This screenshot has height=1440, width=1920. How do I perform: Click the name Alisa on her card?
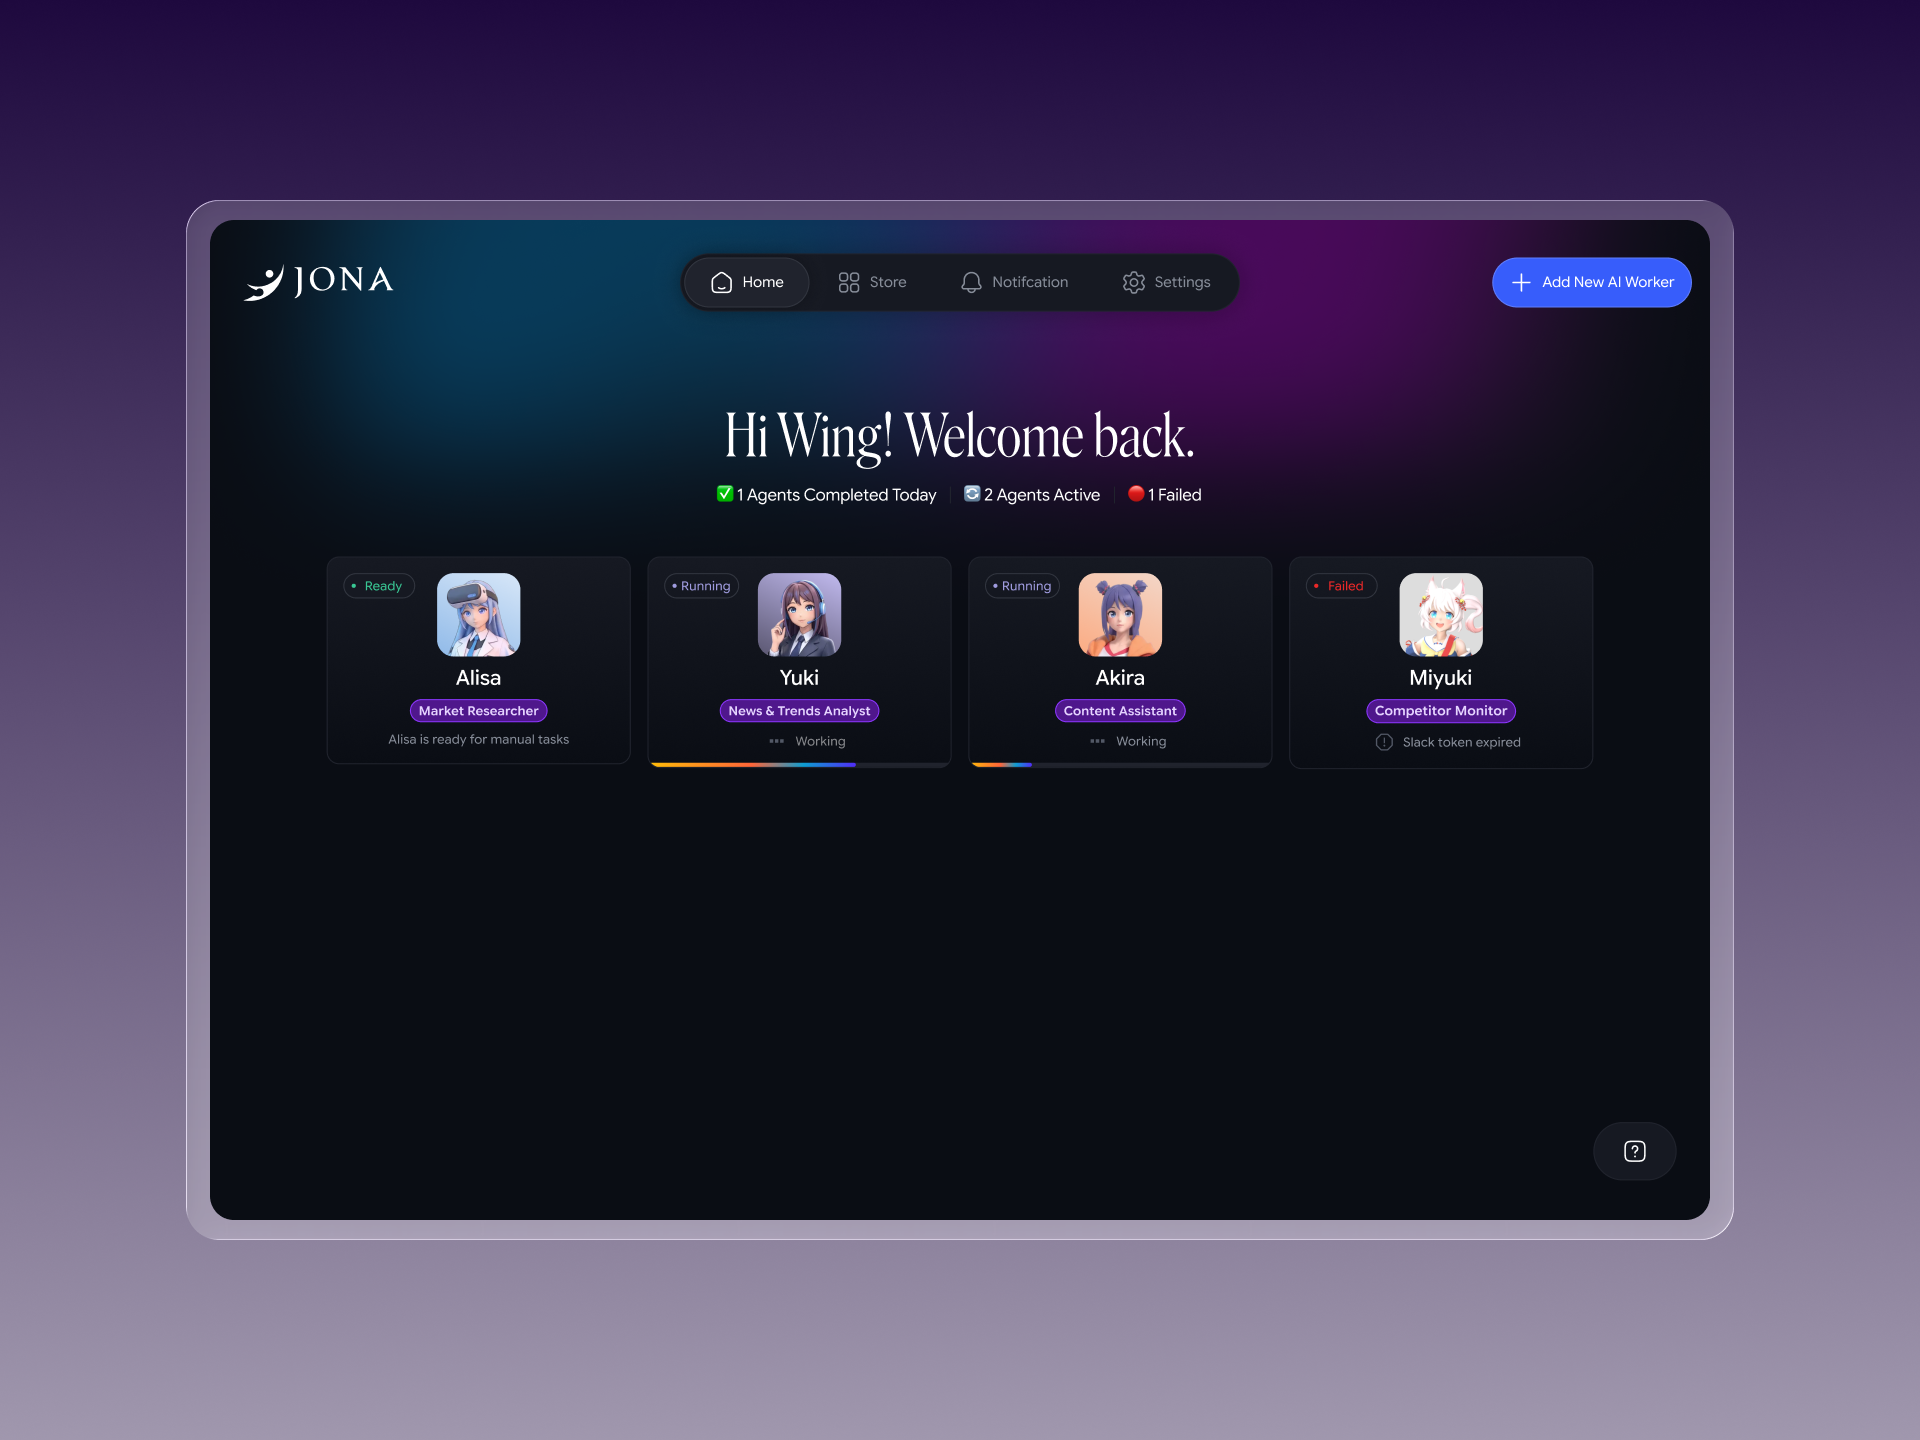coord(478,678)
